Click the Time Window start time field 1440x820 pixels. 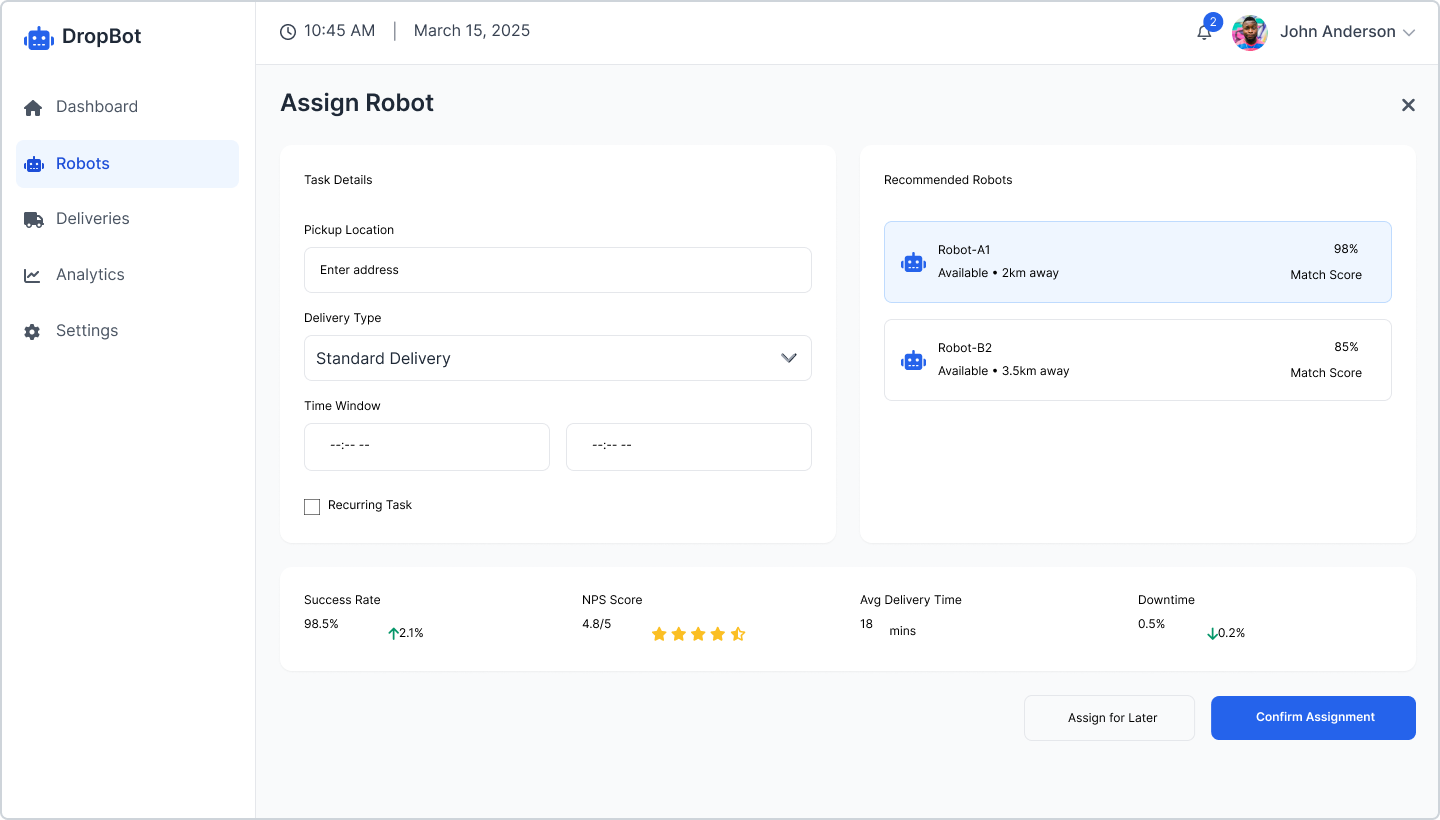click(x=426, y=446)
